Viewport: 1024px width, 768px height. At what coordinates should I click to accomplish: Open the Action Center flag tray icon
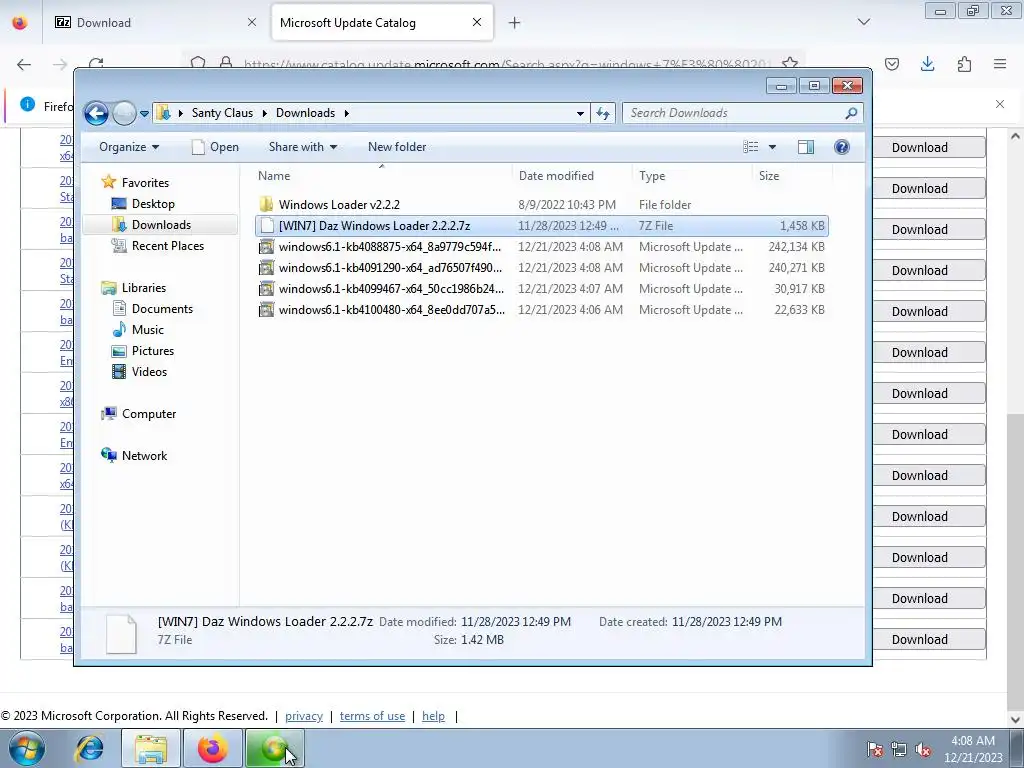(874, 750)
